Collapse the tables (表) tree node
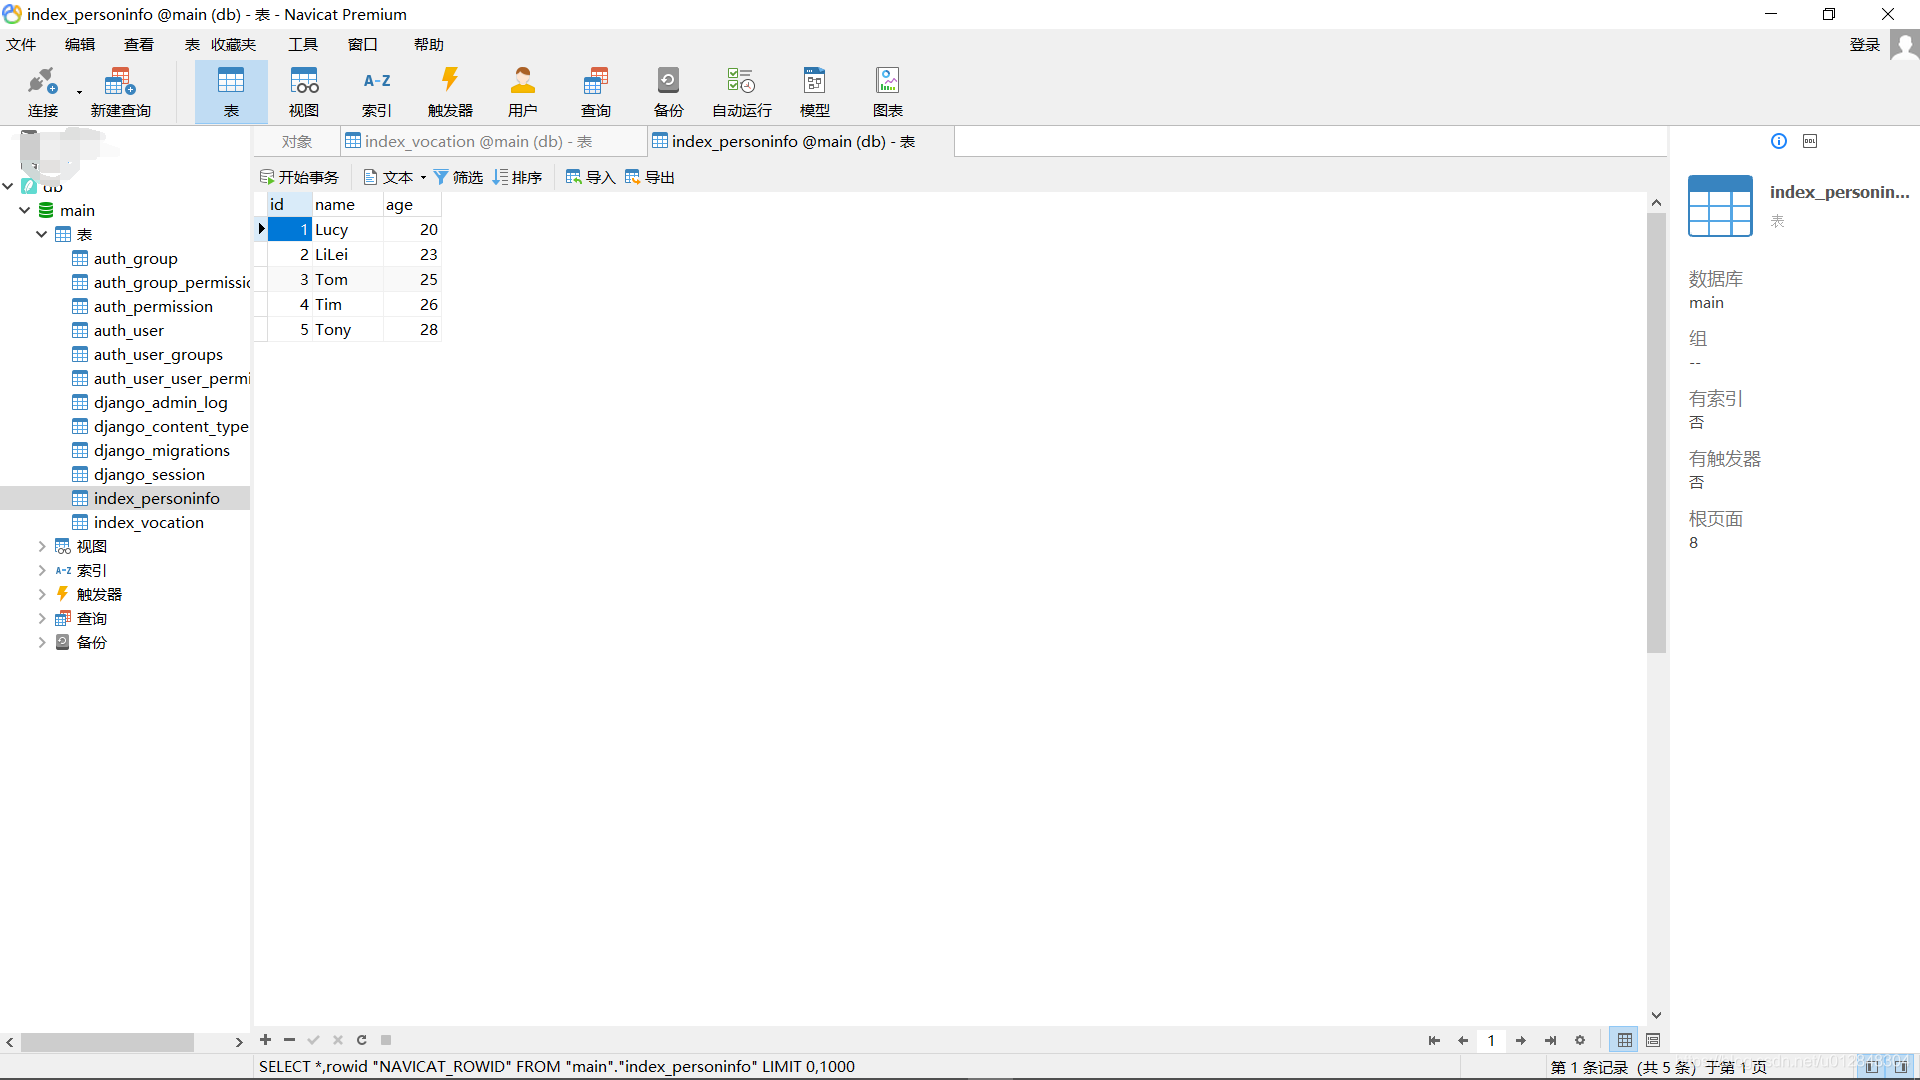The width and height of the screenshot is (1920, 1080). [x=41, y=234]
